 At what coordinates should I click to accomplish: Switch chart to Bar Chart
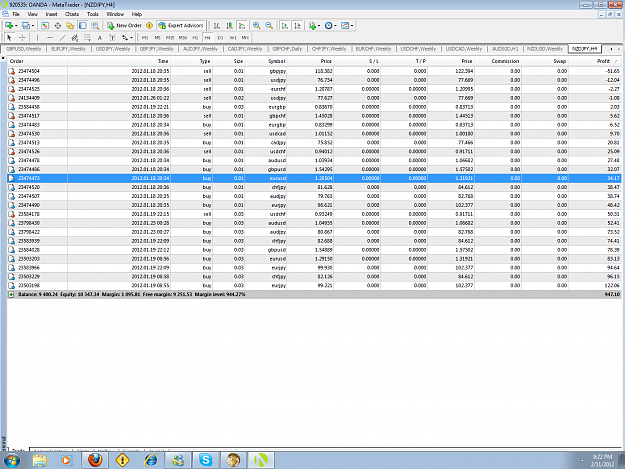(x=217, y=26)
